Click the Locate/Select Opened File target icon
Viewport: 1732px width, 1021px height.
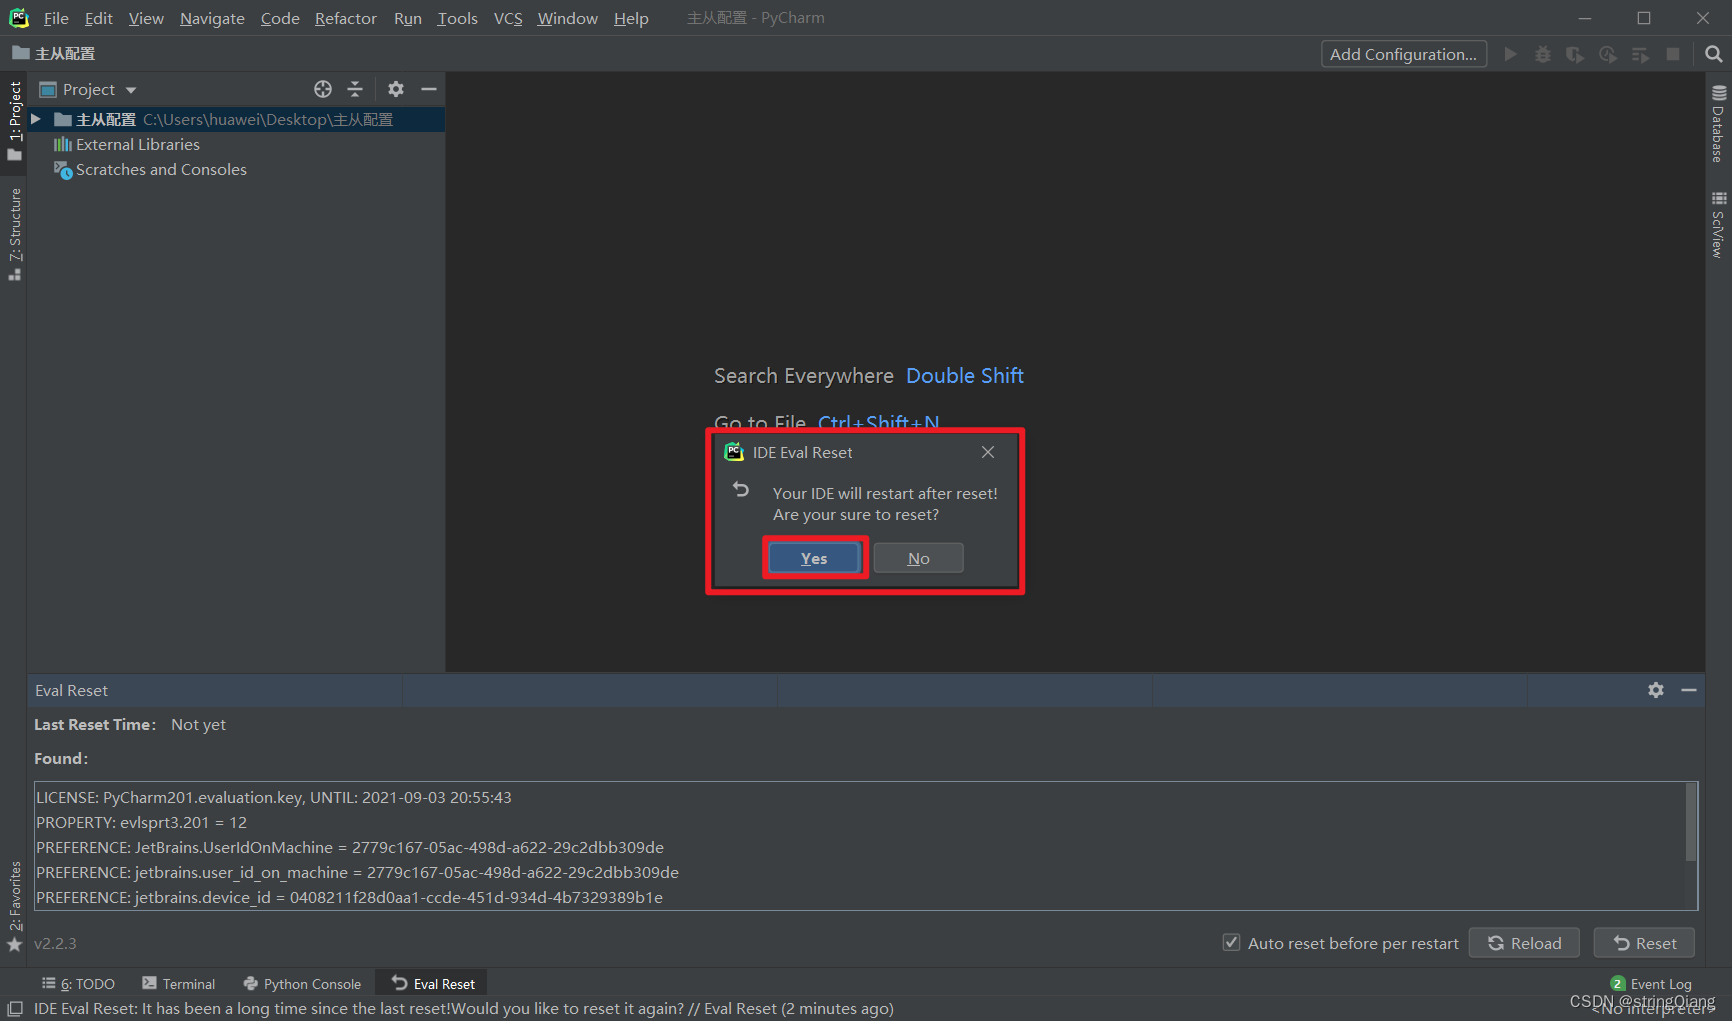pyautogui.click(x=323, y=89)
